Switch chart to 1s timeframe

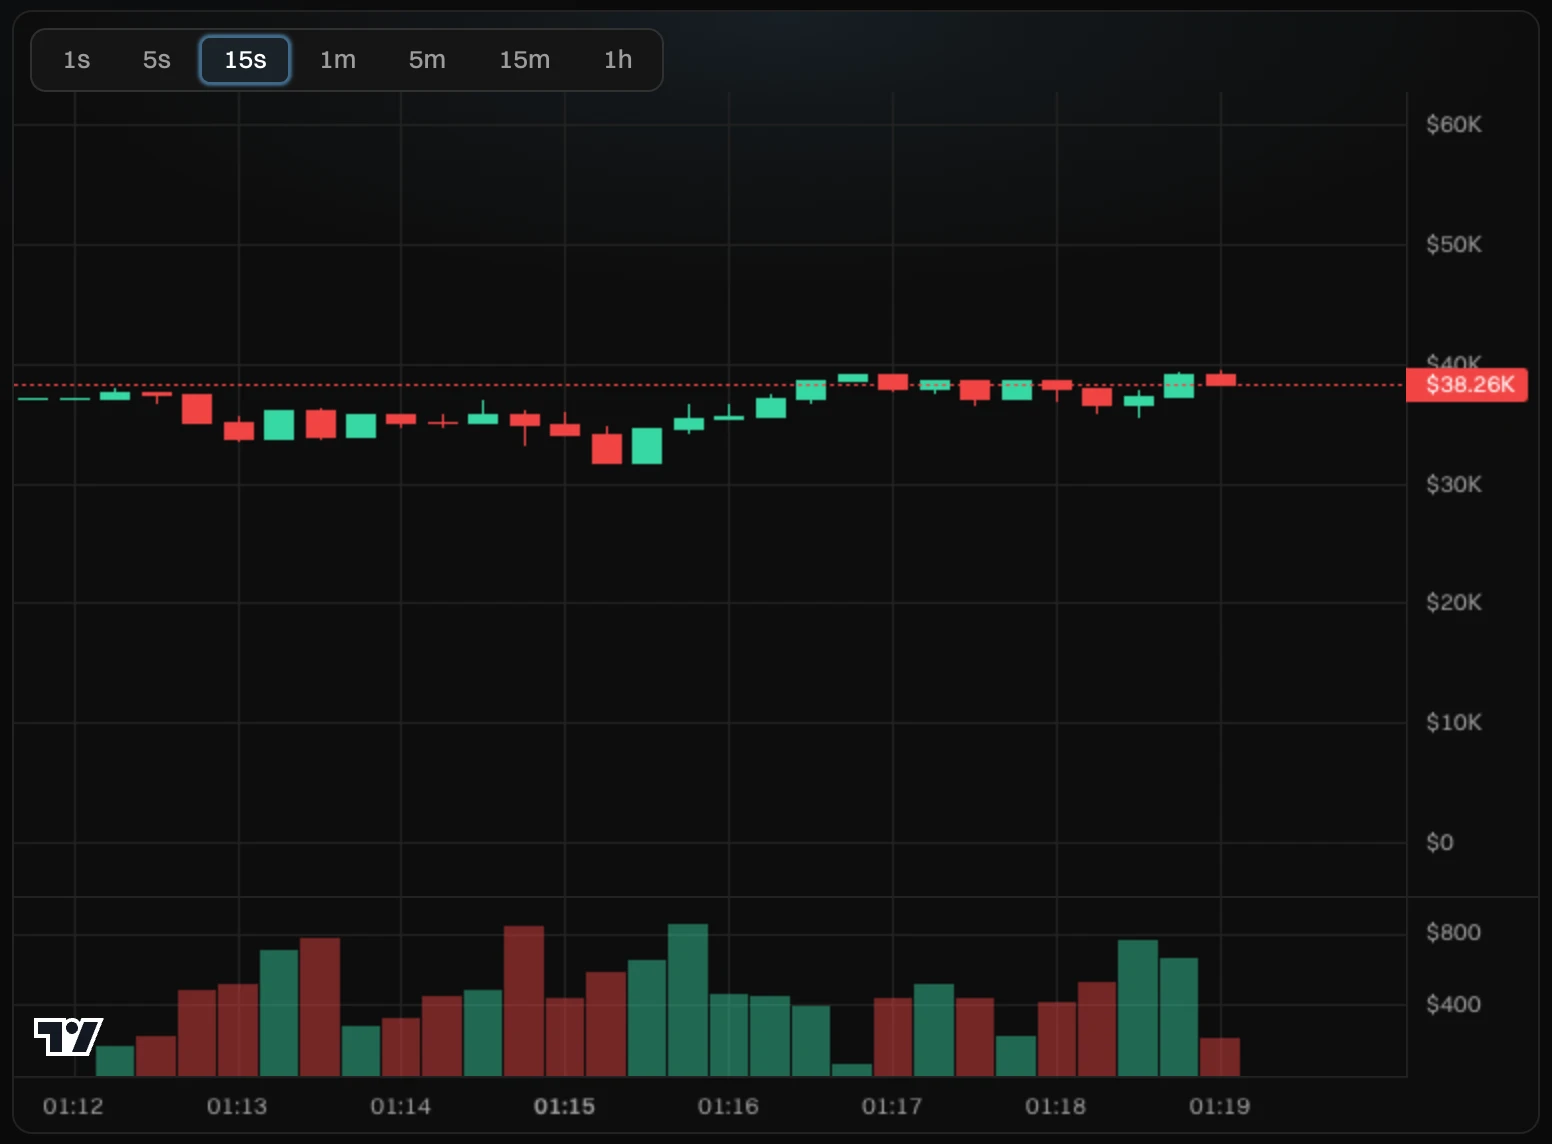(x=77, y=60)
